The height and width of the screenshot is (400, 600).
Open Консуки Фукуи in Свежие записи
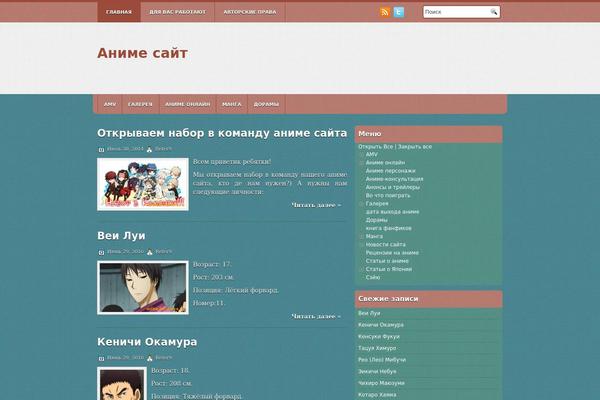(379, 336)
